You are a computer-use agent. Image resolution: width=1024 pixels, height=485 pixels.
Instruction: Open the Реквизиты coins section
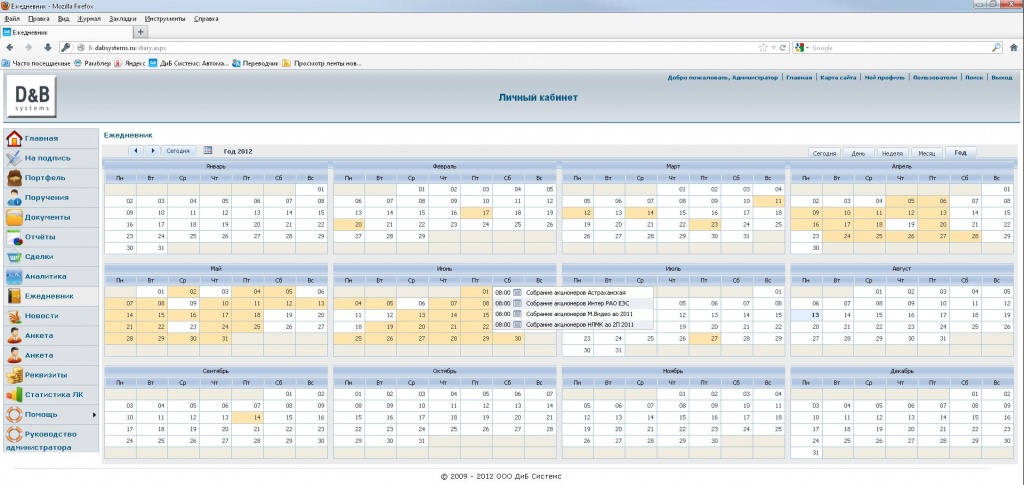coord(51,375)
